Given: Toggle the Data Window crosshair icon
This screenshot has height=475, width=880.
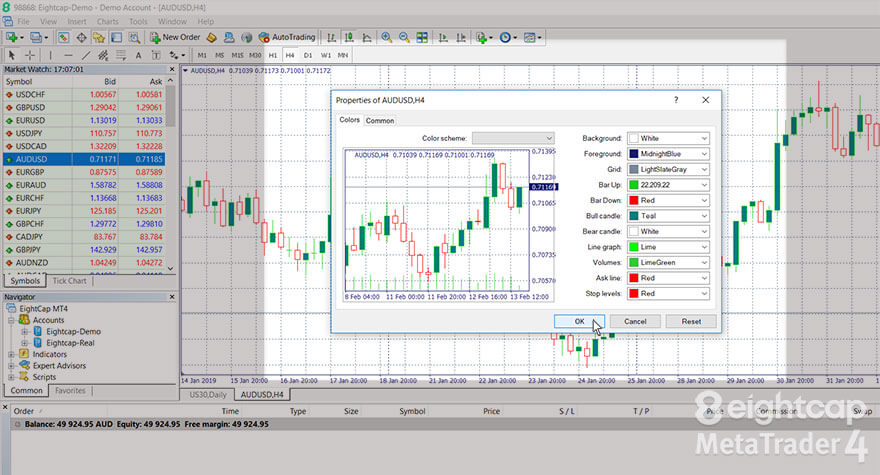Looking at the screenshot, I should pos(81,37).
